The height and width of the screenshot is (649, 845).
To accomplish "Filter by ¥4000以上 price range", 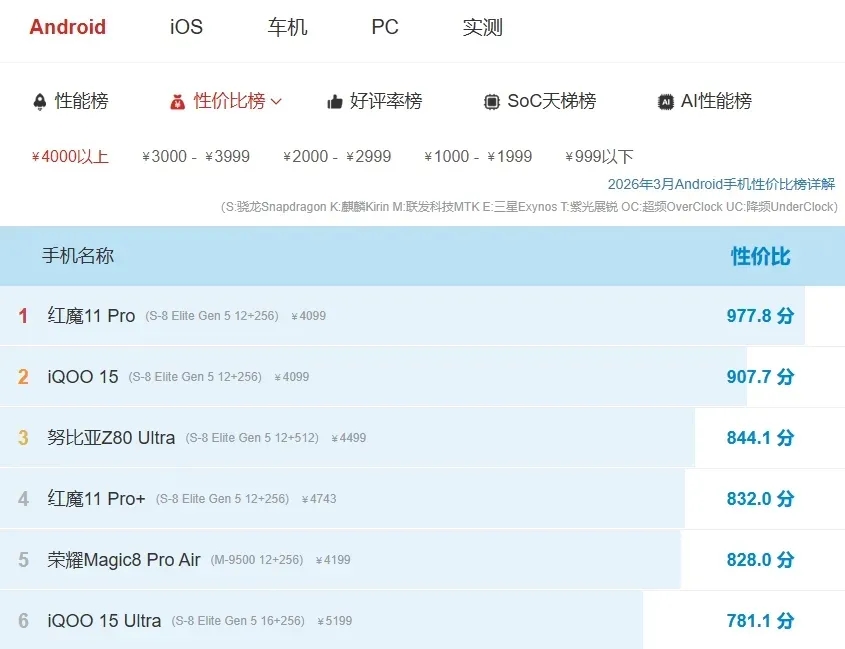I will pyautogui.click(x=70, y=156).
